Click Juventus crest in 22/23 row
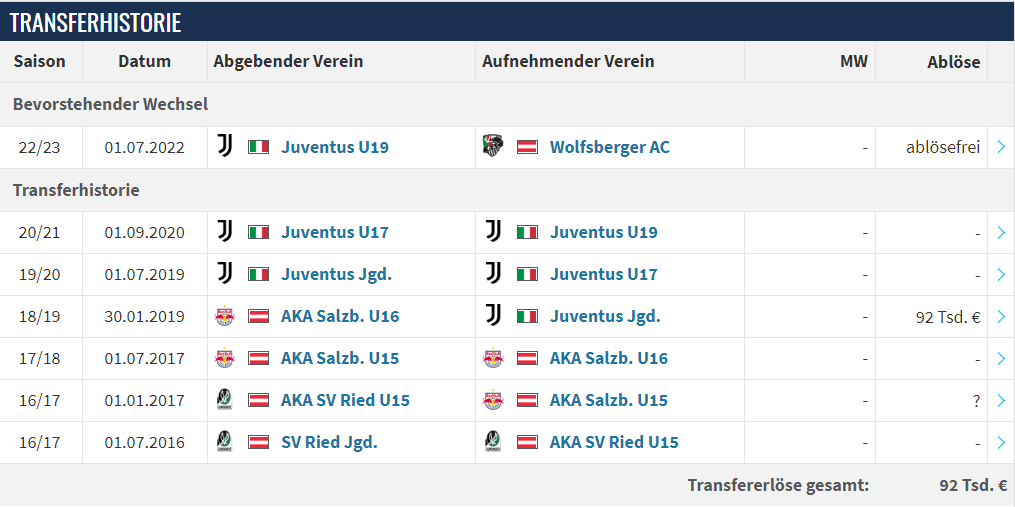 coord(225,147)
